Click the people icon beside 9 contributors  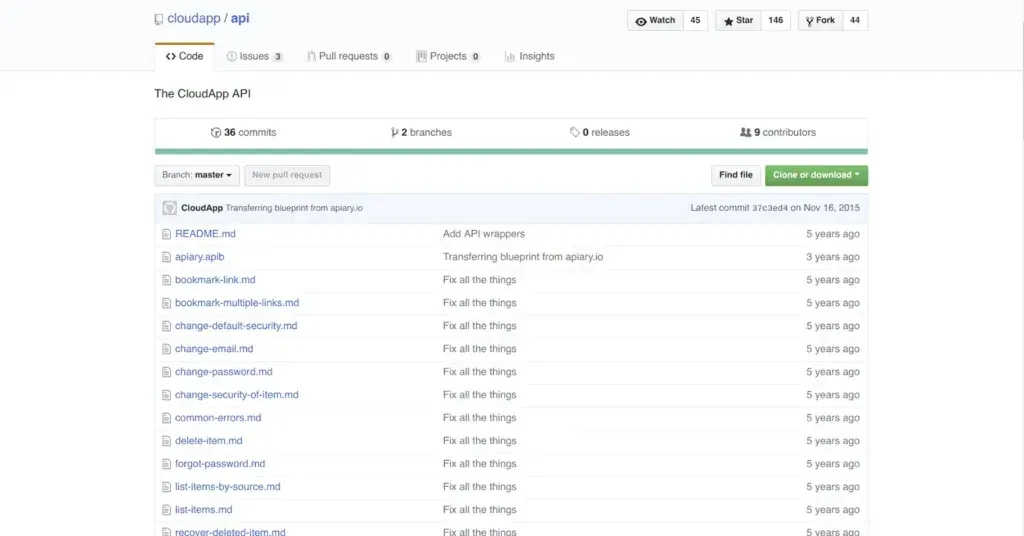[745, 133]
